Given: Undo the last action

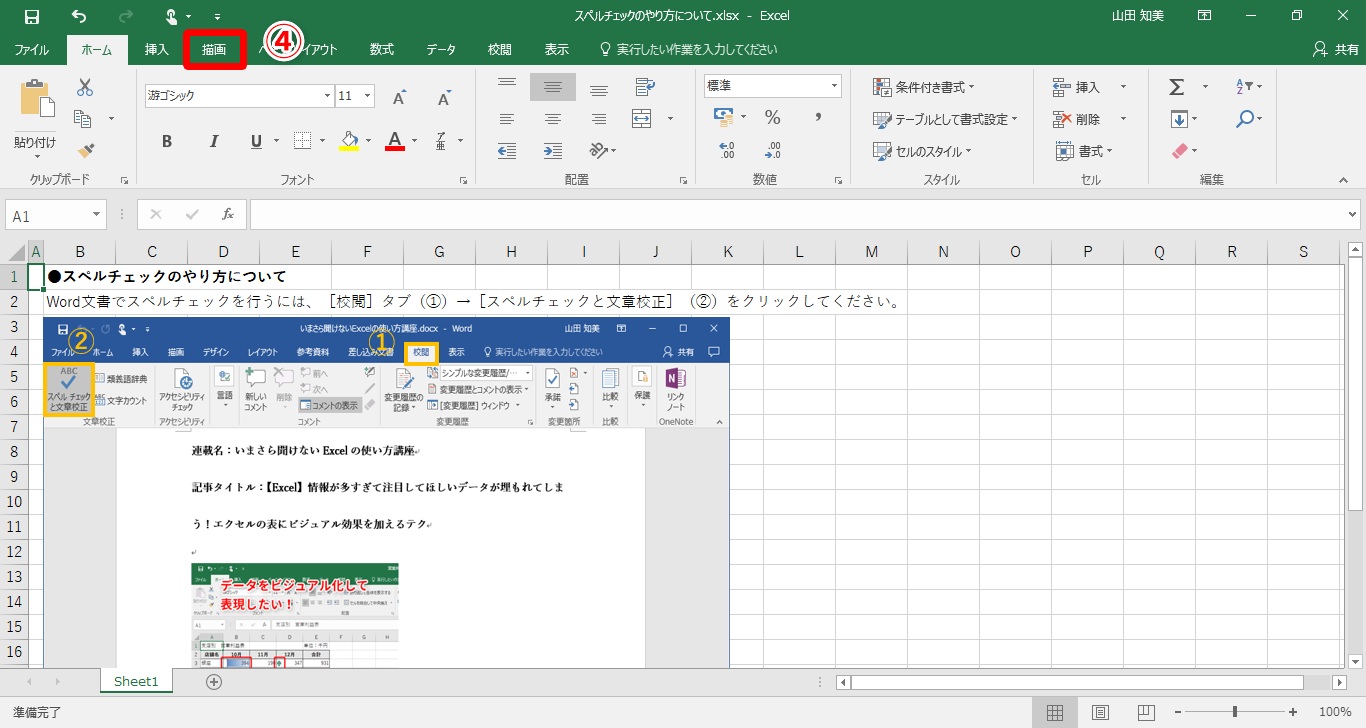Looking at the screenshot, I should 79,16.
